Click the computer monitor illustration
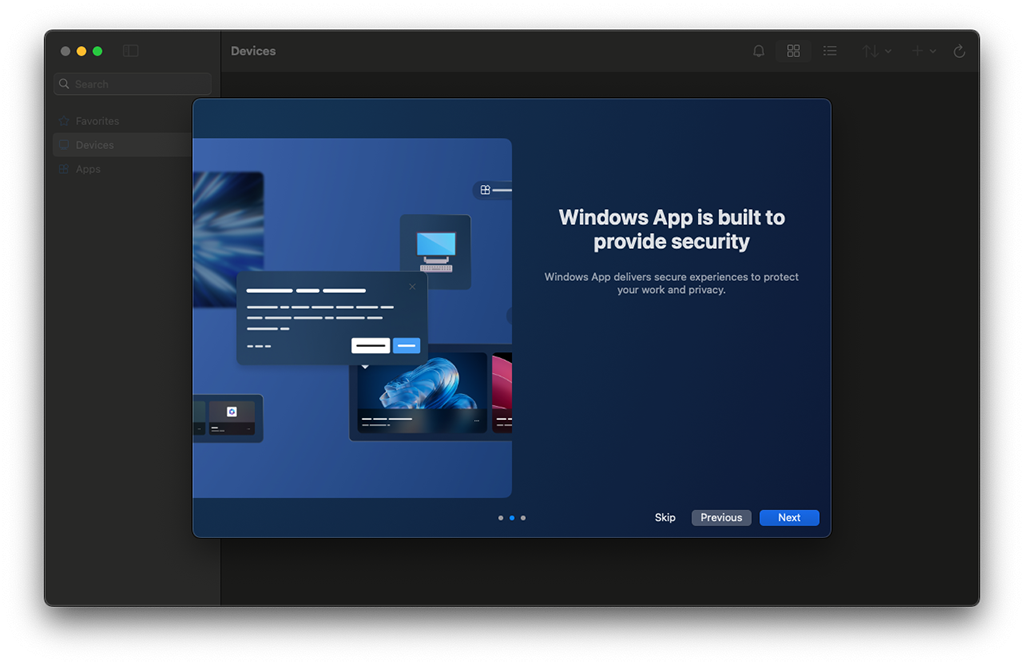The height and width of the screenshot is (665, 1024). (436, 251)
